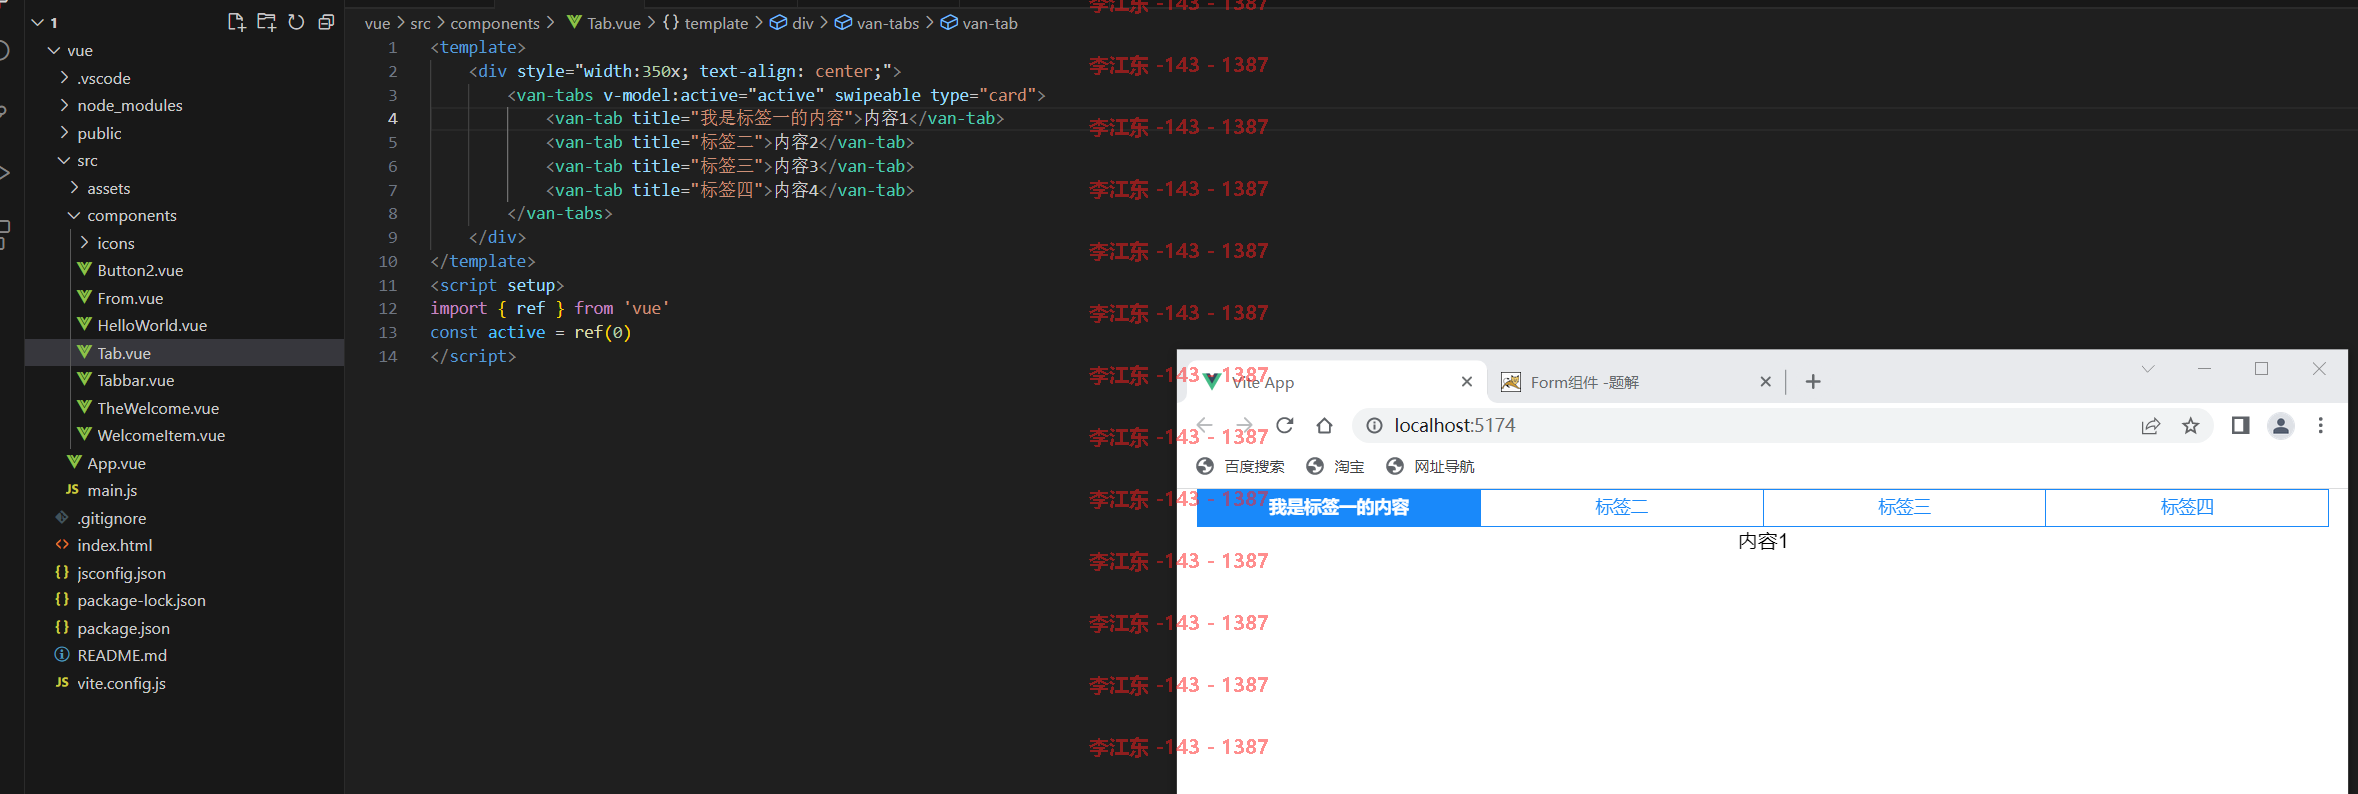Switch to the 标签二 tab
This screenshot has width=2358, height=794.
coord(1621,507)
